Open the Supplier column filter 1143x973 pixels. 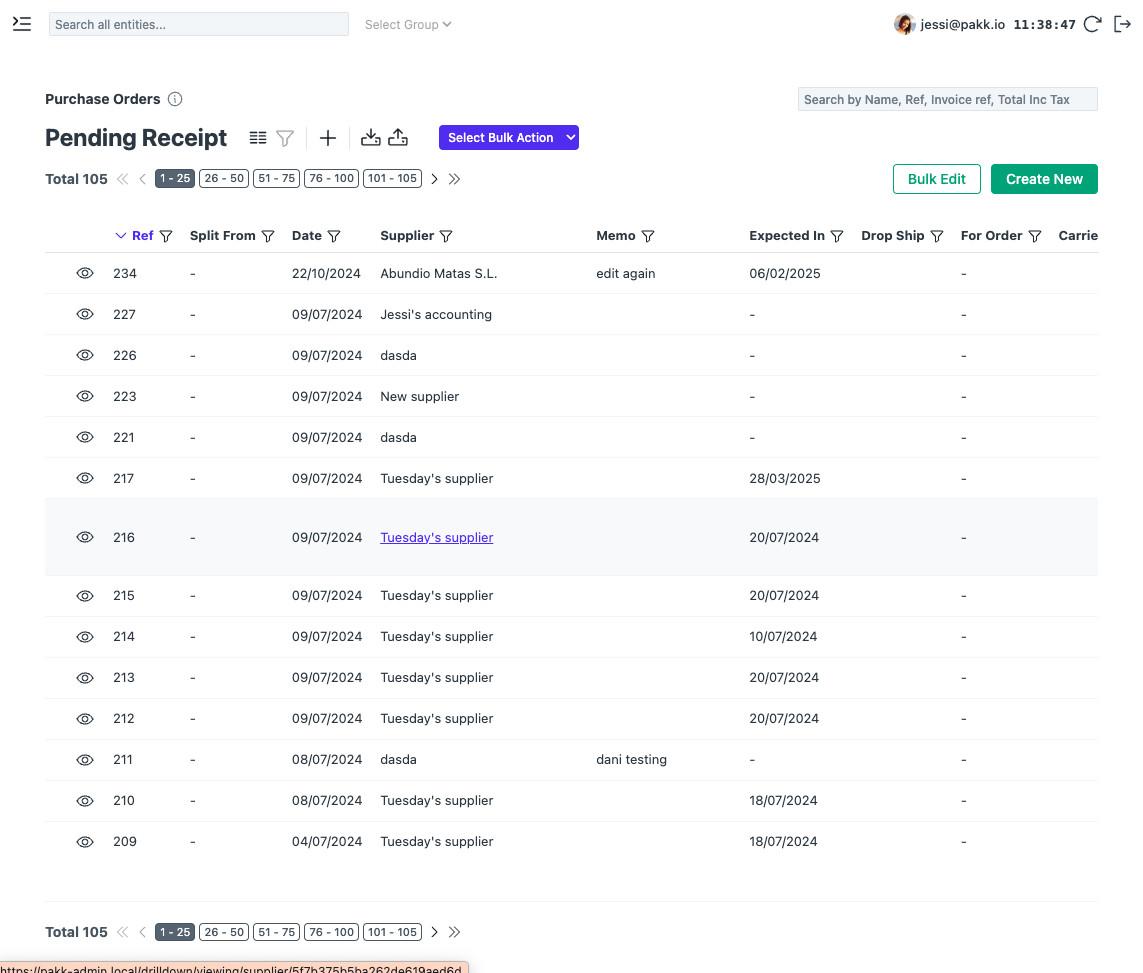point(446,235)
